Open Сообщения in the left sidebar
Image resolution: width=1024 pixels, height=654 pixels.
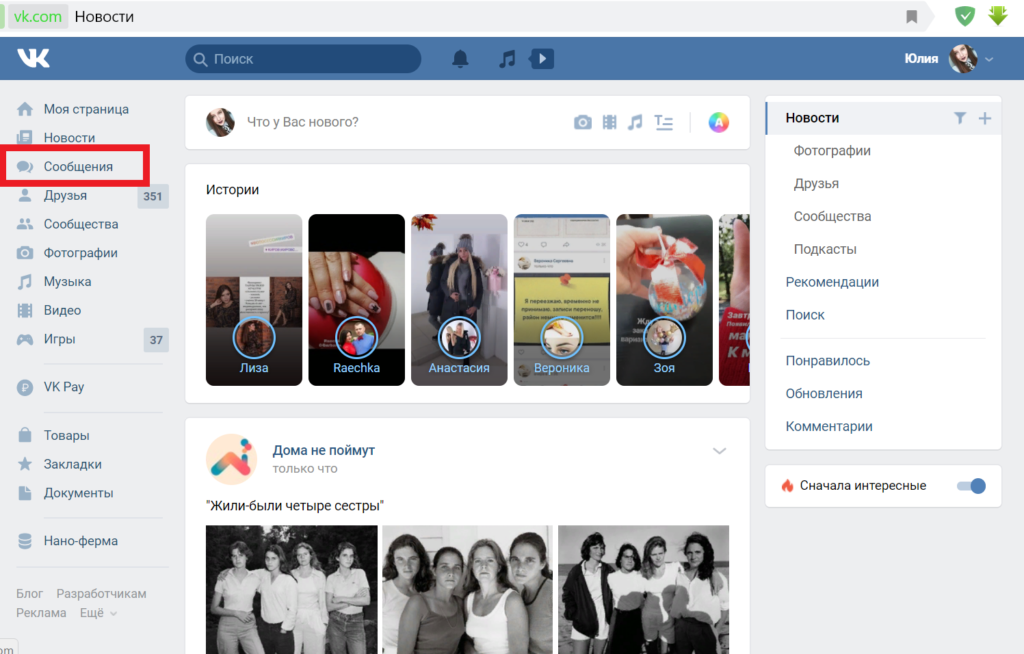tap(78, 167)
